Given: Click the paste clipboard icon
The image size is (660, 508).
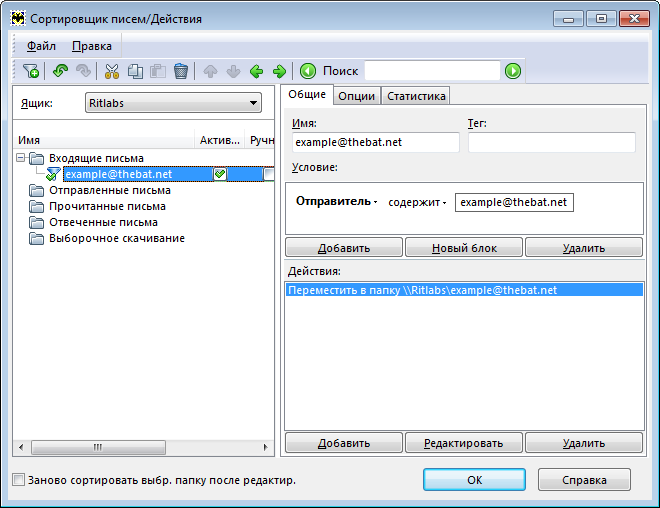Looking at the screenshot, I should click(158, 71).
